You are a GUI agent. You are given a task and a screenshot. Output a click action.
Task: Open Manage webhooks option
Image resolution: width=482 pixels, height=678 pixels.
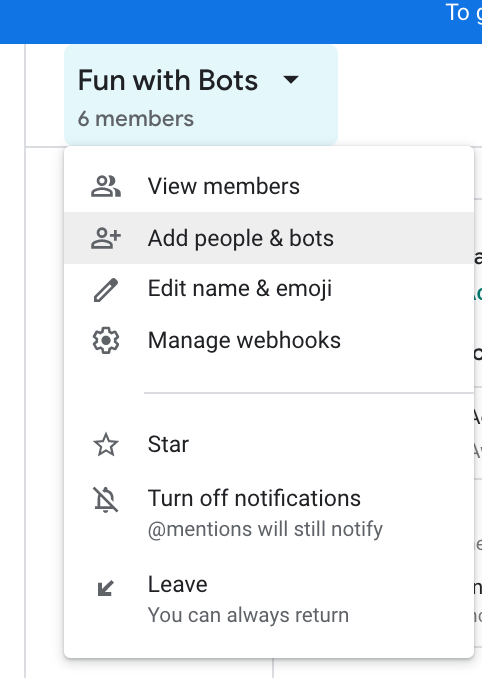click(x=269, y=340)
